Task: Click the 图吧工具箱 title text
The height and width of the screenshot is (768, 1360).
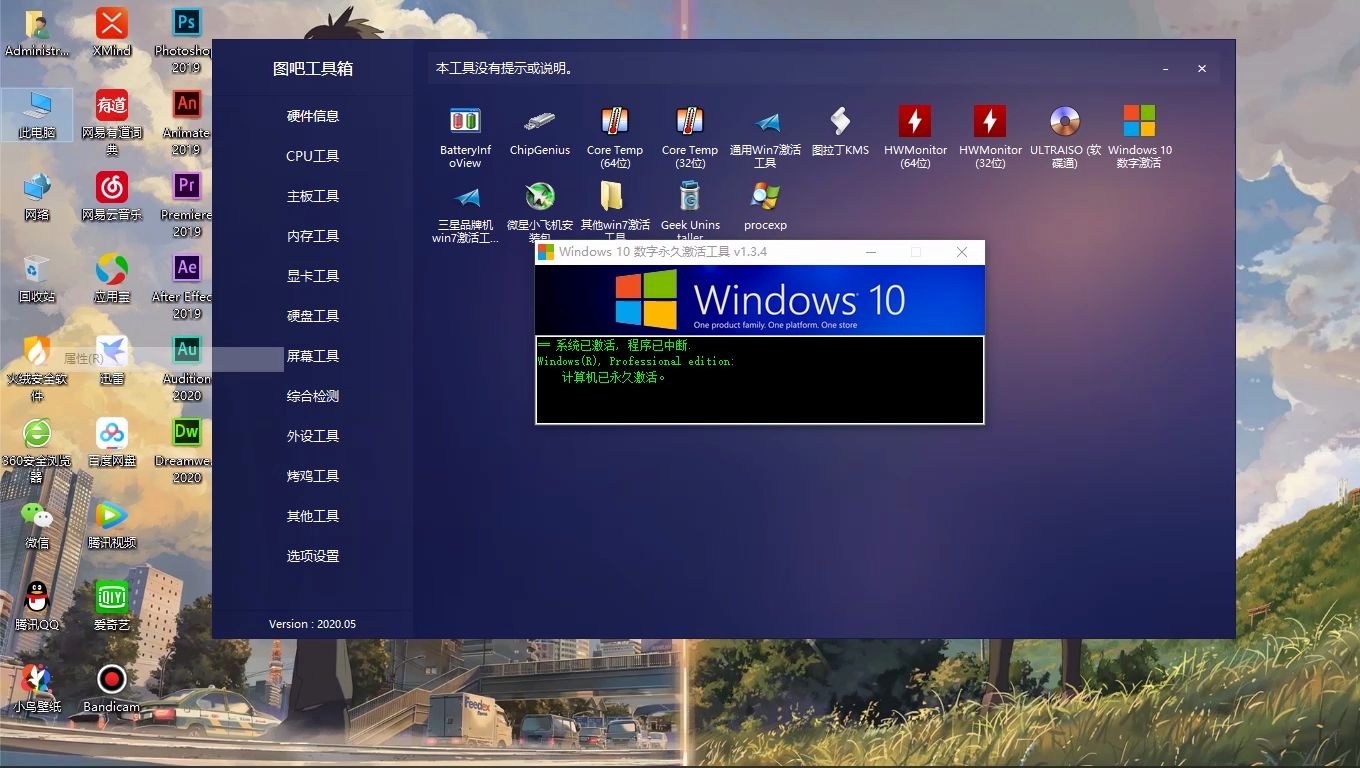Action: (x=313, y=69)
